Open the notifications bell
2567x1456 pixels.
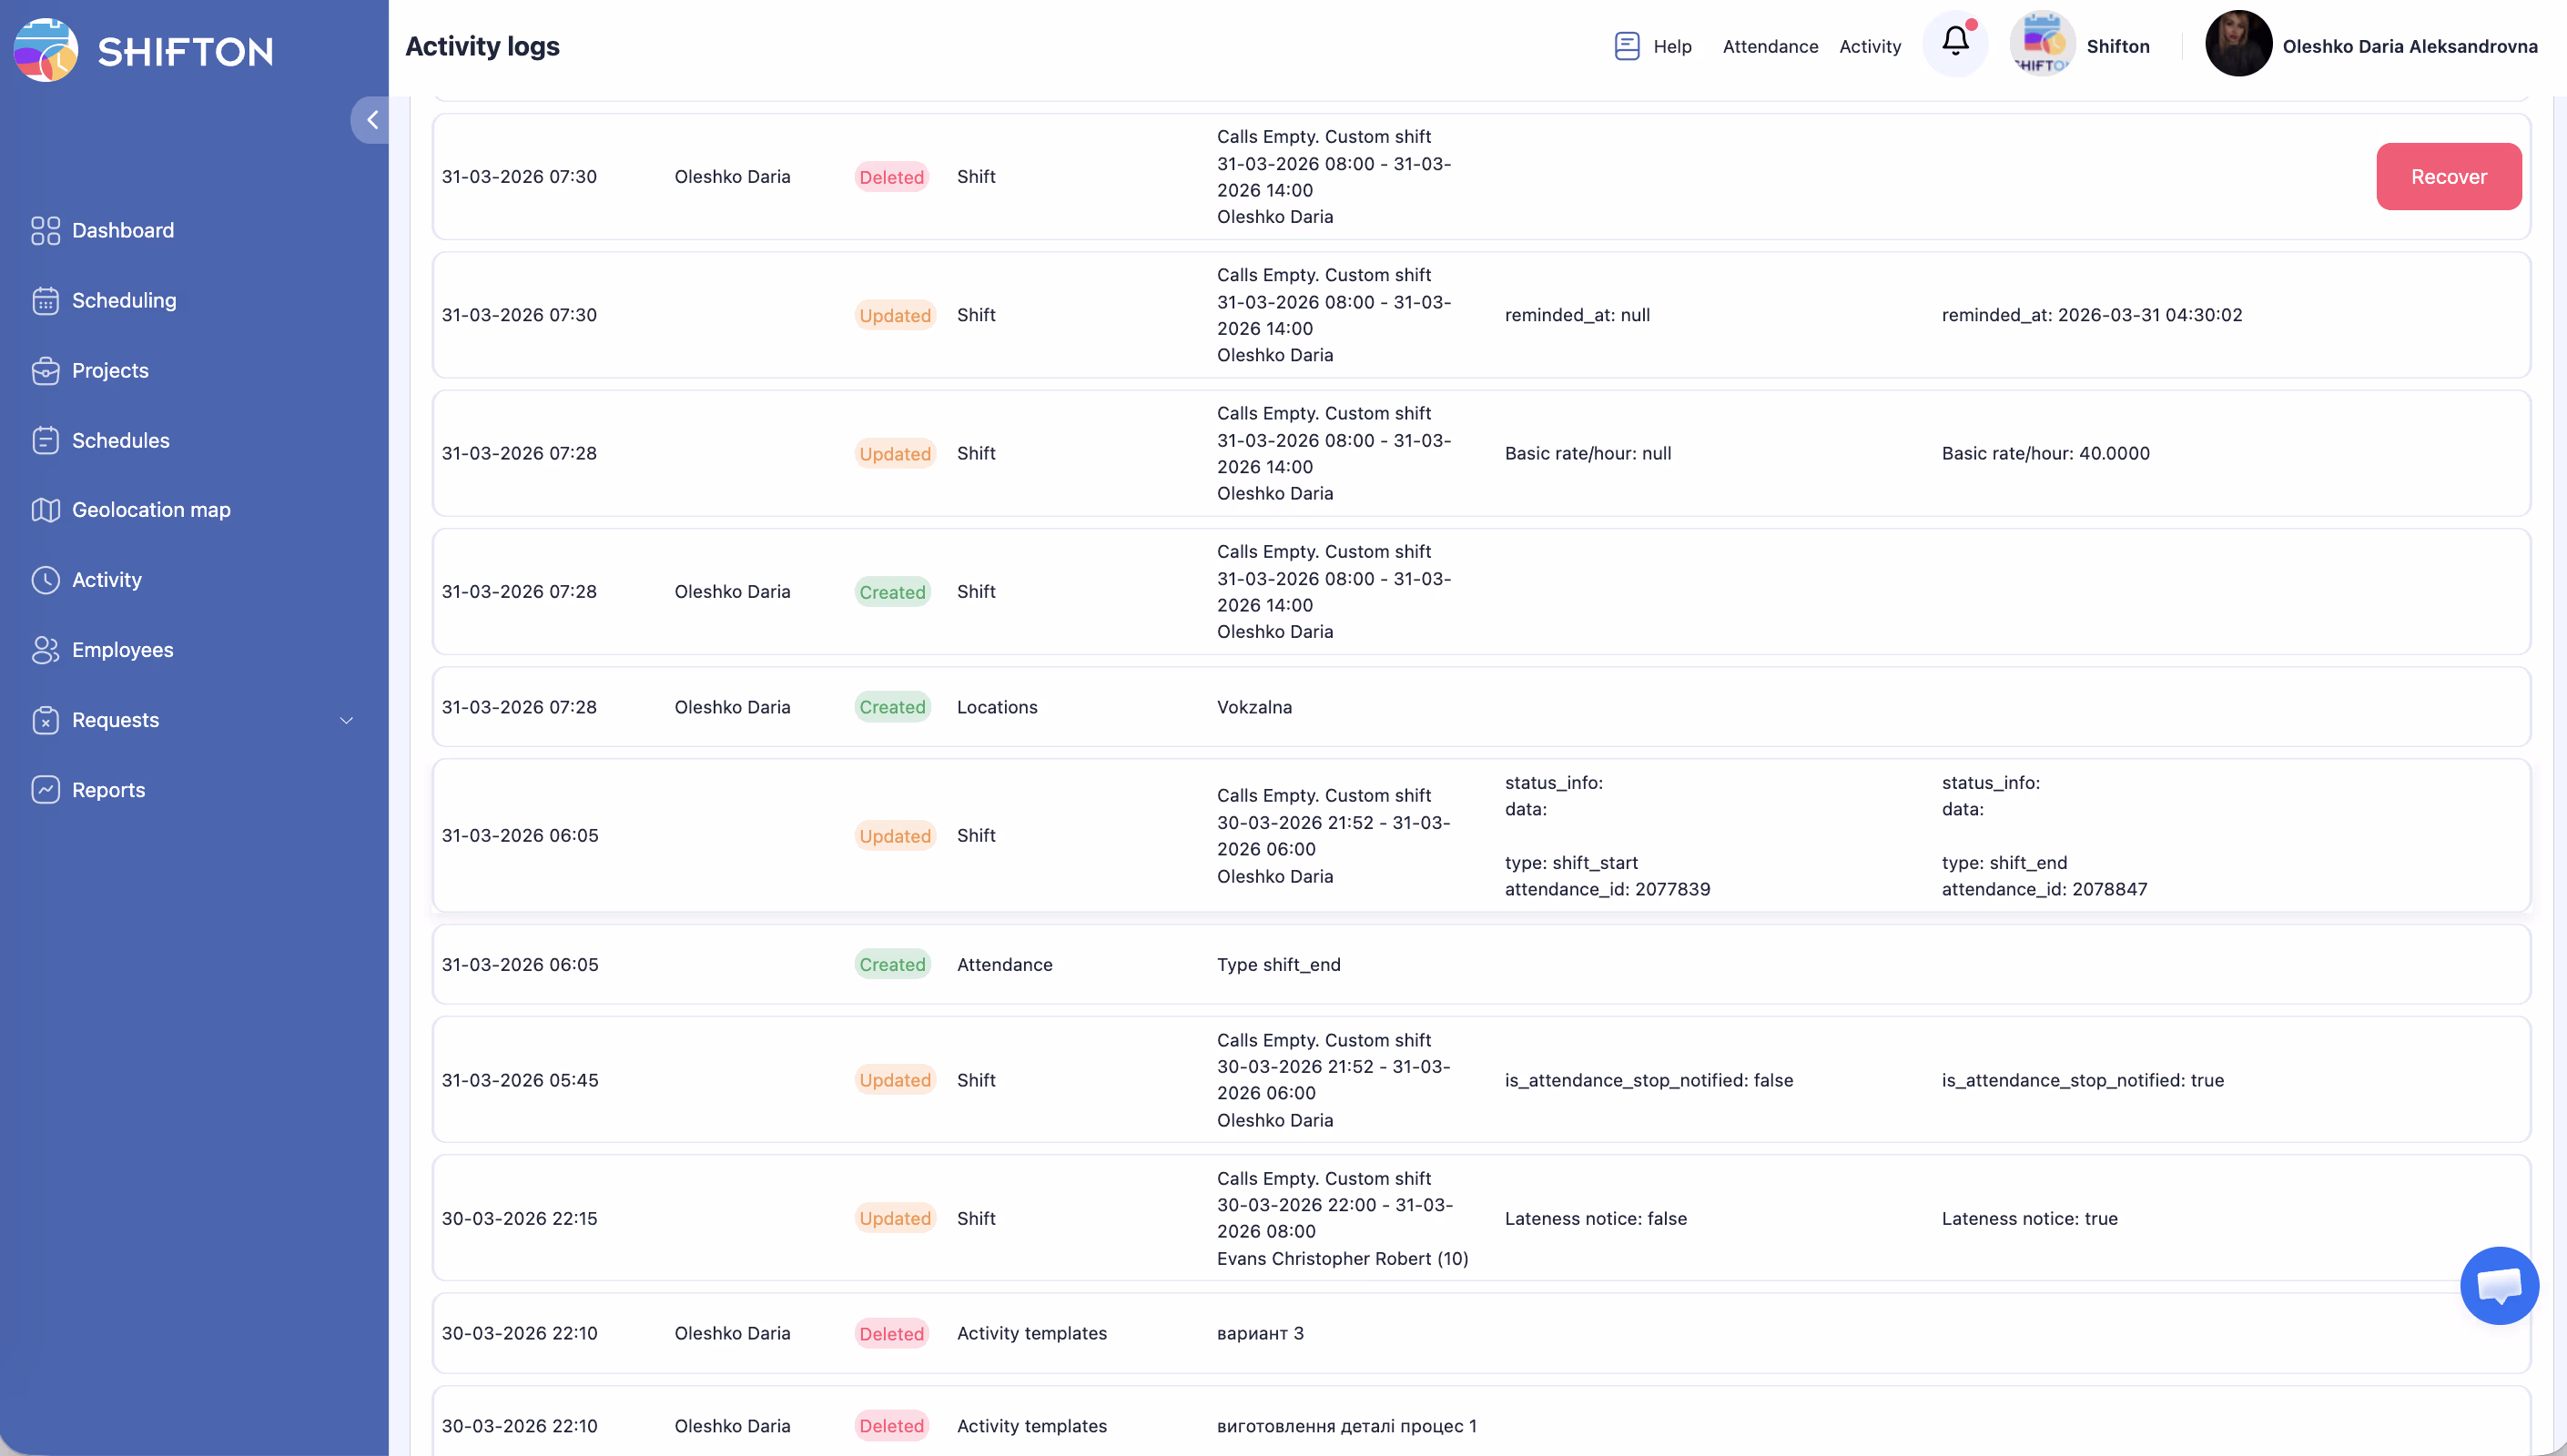pyautogui.click(x=1955, y=42)
